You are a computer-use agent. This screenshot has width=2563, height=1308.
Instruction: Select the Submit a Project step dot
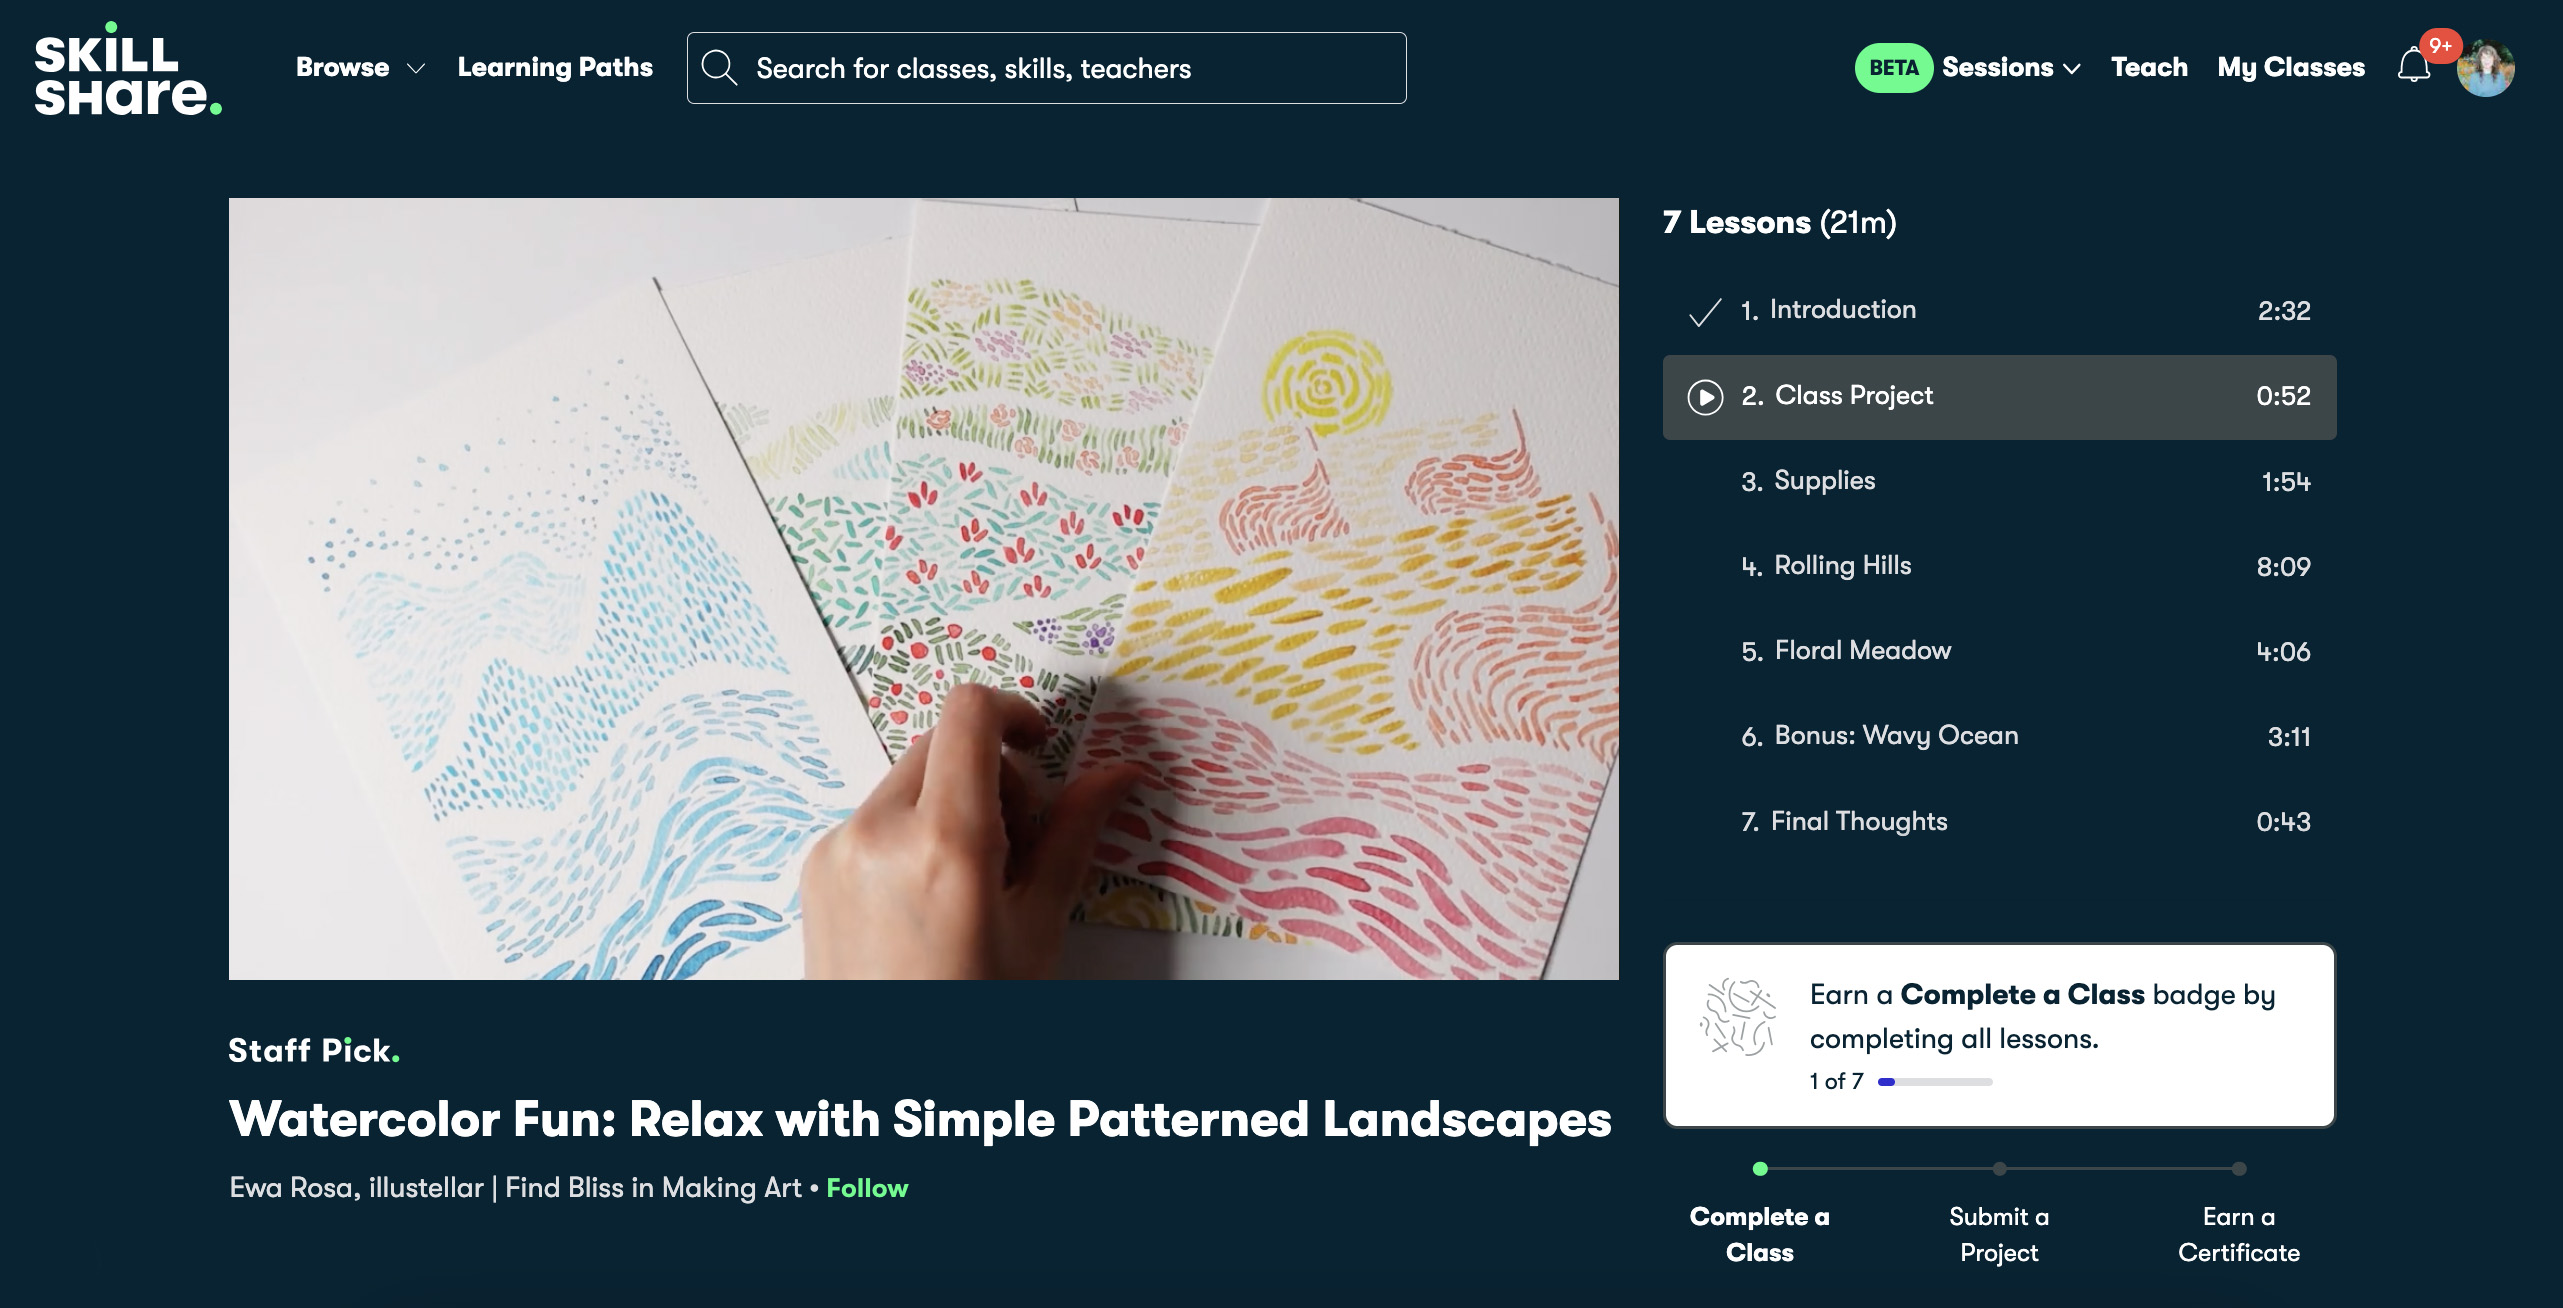tap(1999, 1169)
